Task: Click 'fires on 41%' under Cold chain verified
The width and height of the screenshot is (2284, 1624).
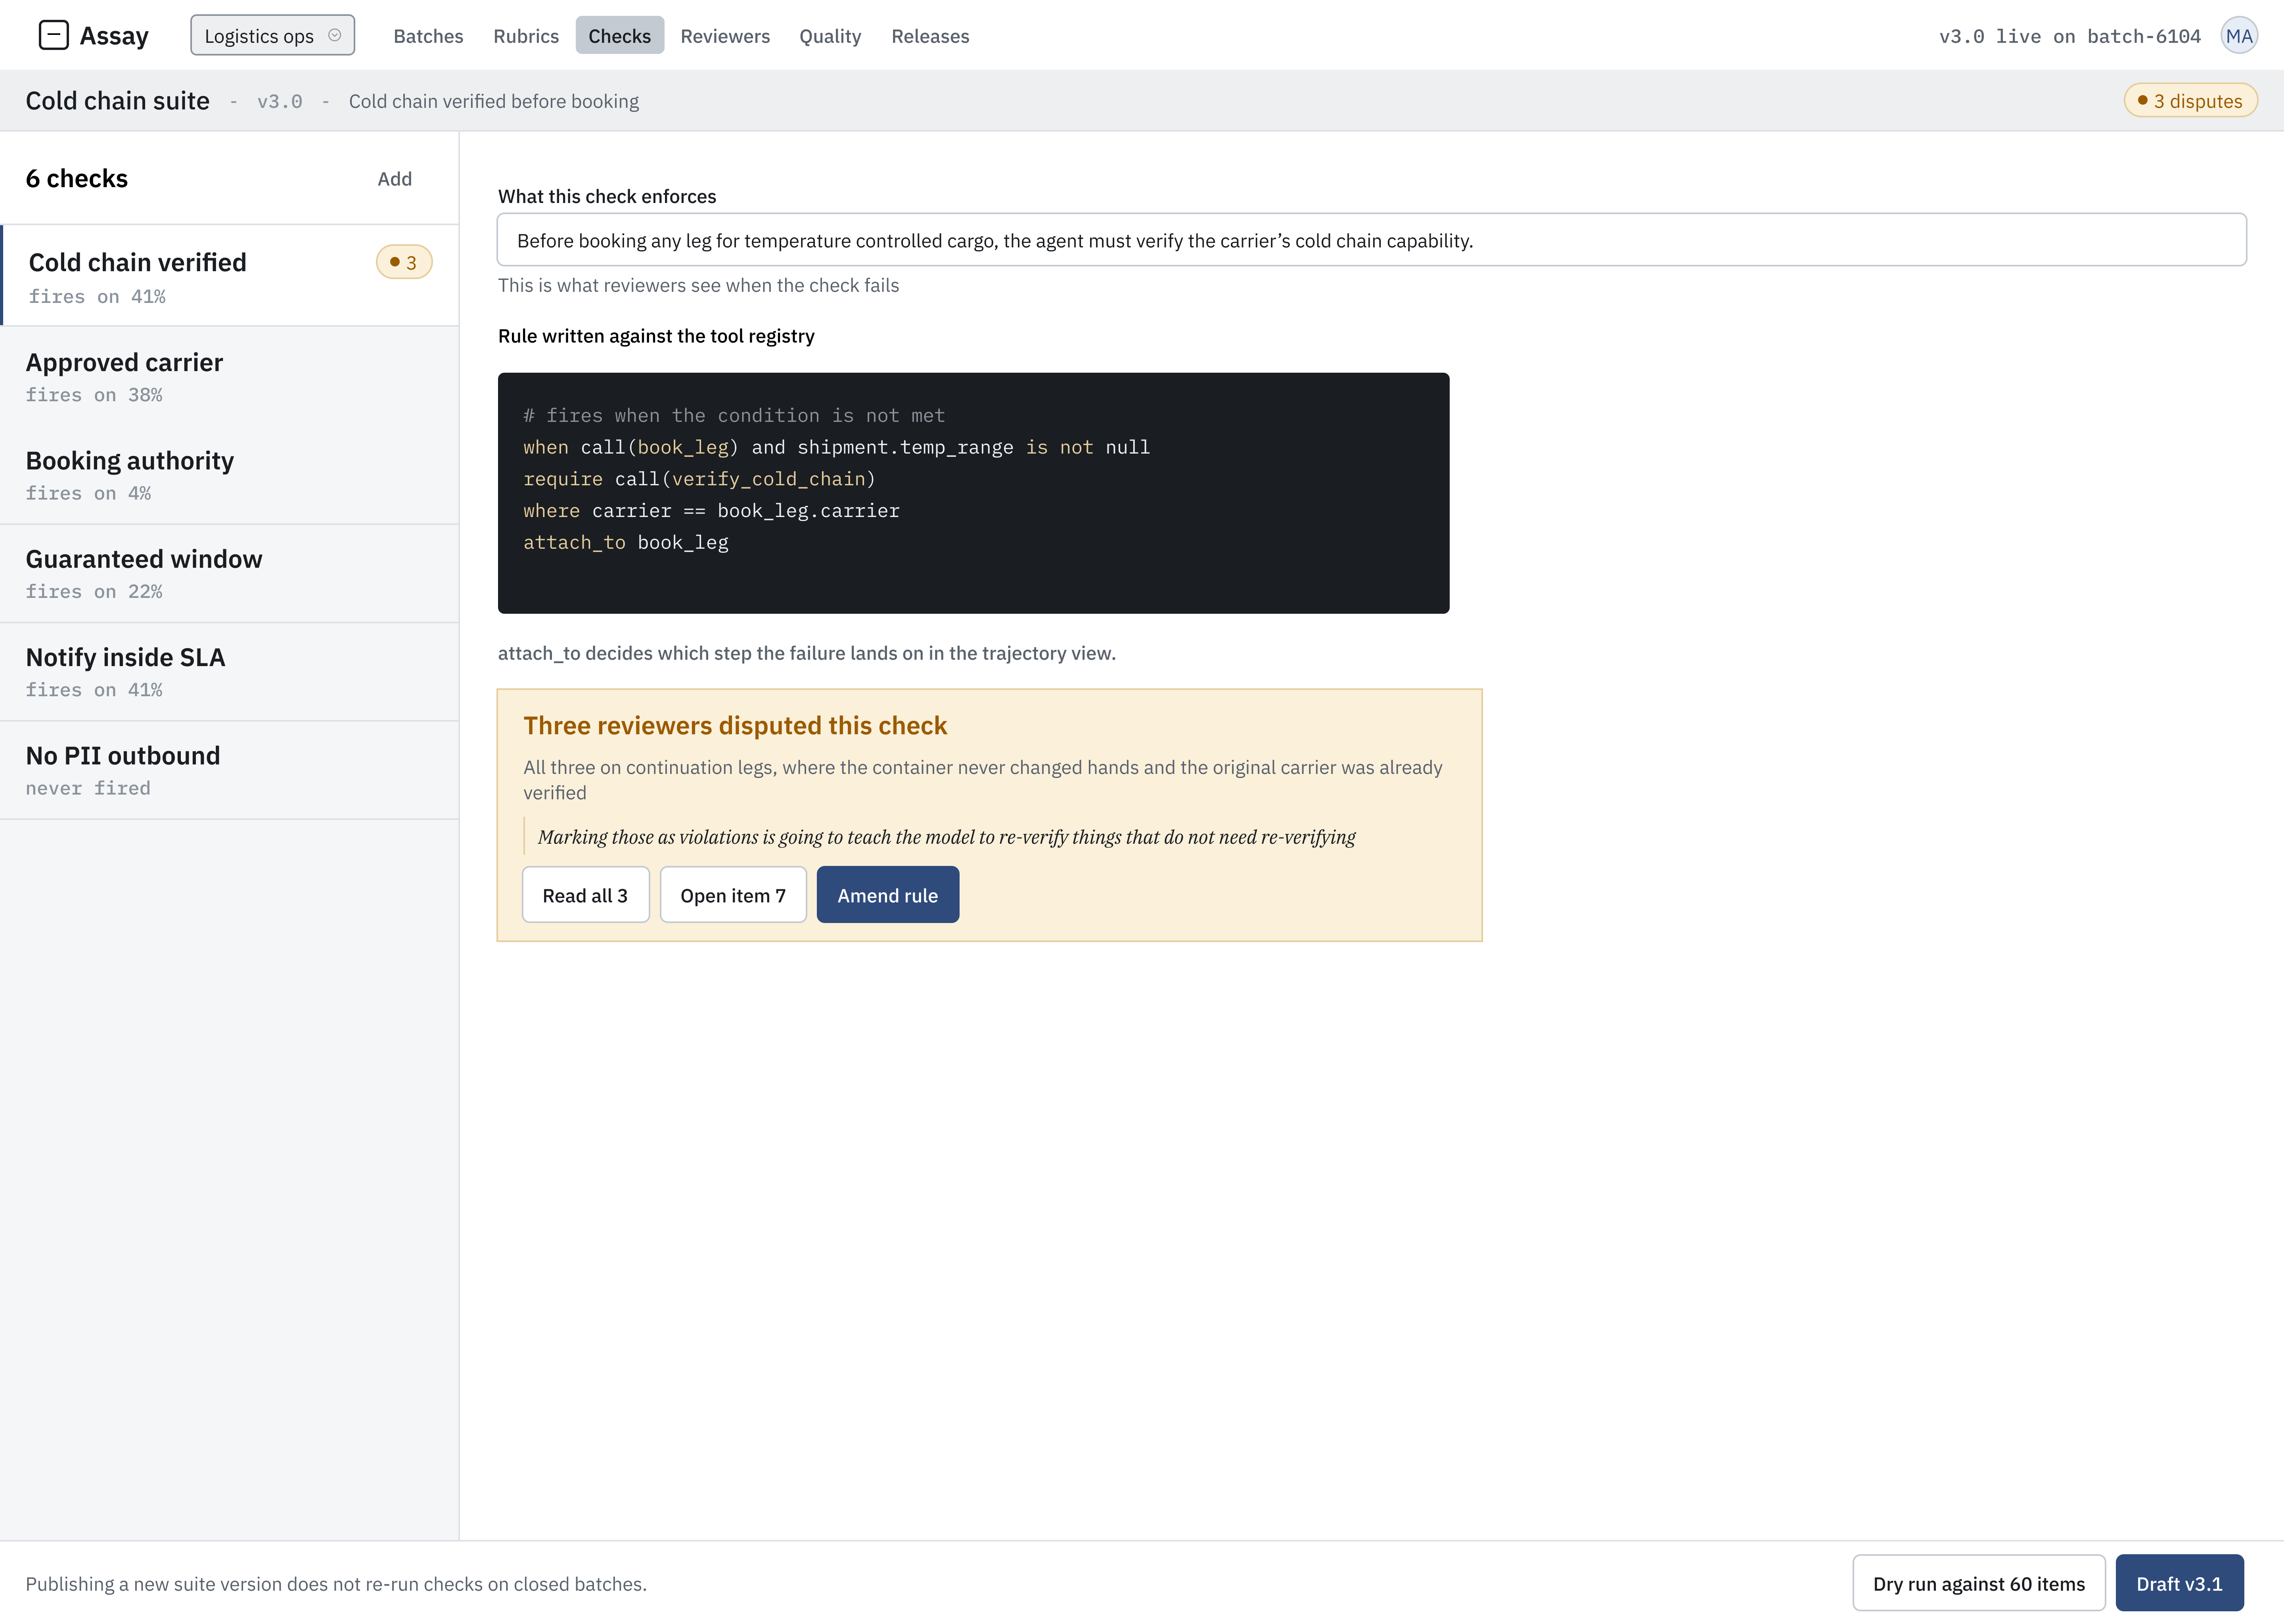Action: [x=97, y=297]
